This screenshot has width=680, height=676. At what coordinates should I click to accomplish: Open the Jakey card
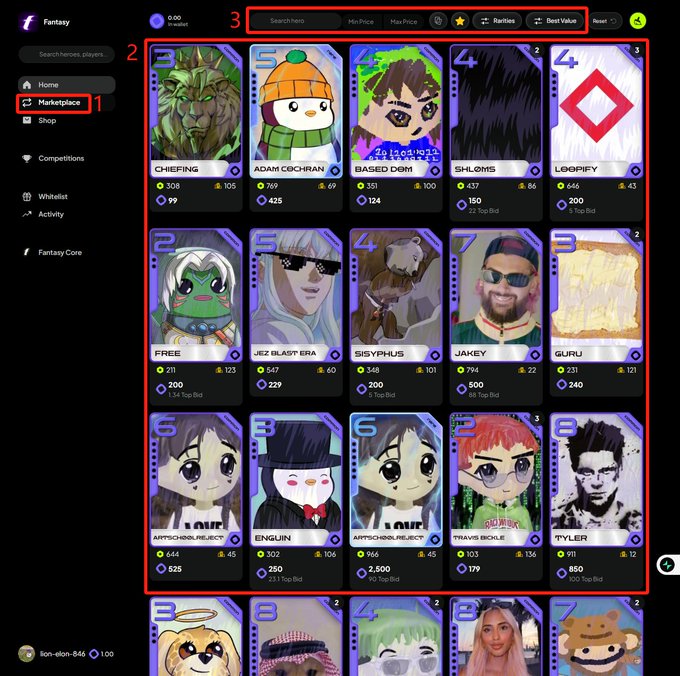[496, 295]
